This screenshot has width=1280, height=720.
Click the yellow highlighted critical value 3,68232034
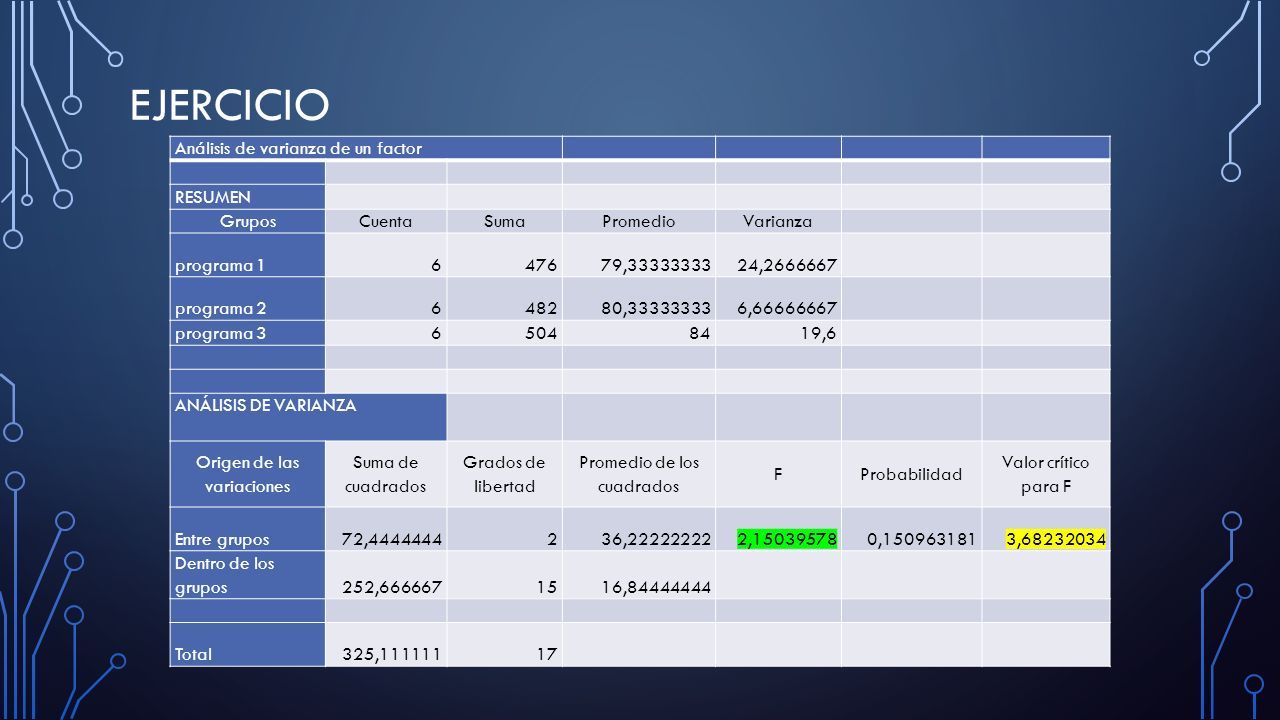click(1055, 539)
